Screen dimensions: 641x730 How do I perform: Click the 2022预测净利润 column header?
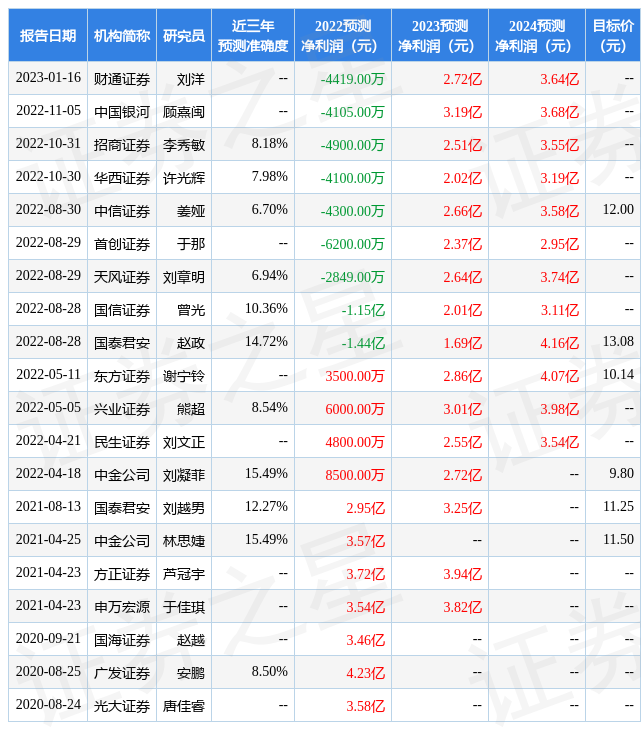click(x=343, y=35)
